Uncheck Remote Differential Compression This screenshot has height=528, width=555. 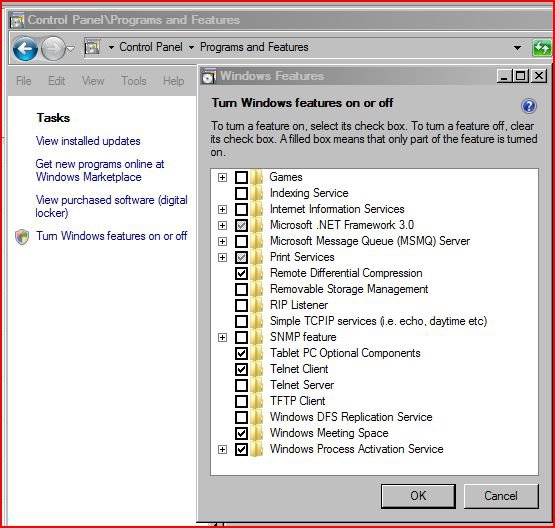[241, 273]
